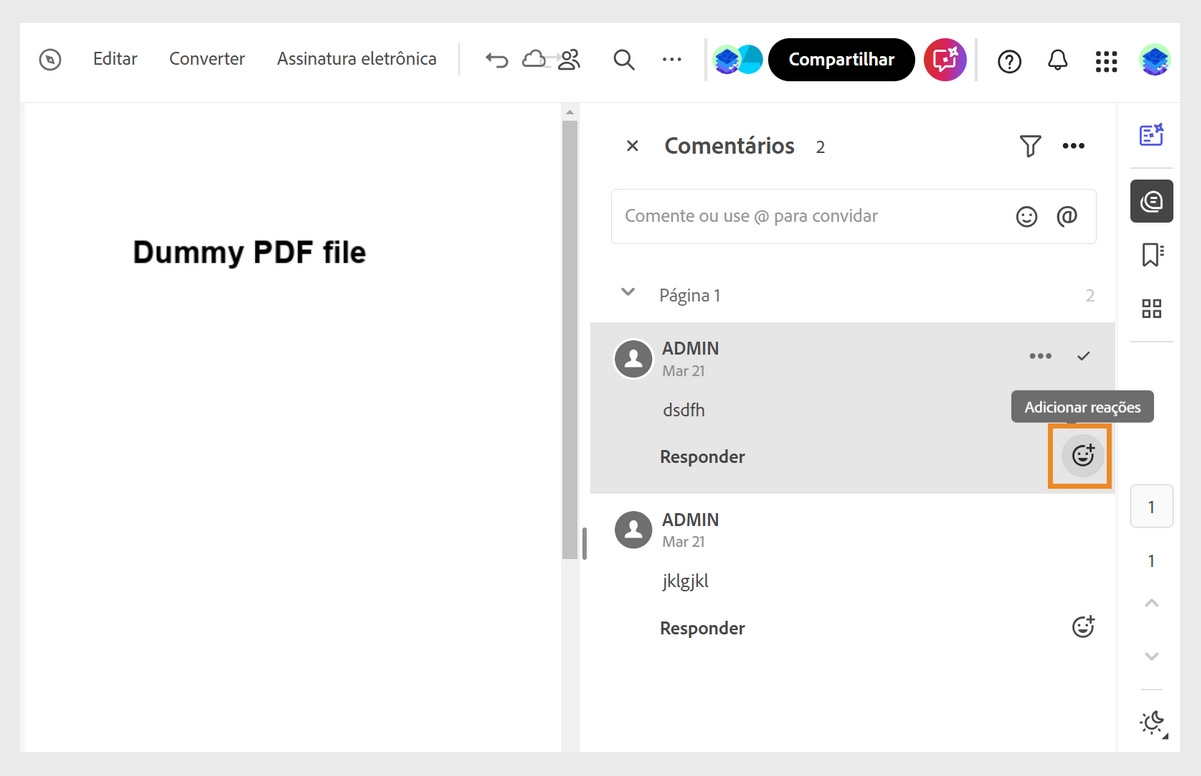1201x776 pixels.
Task: Toggle dark mode with moon icon
Action: (1151, 722)
